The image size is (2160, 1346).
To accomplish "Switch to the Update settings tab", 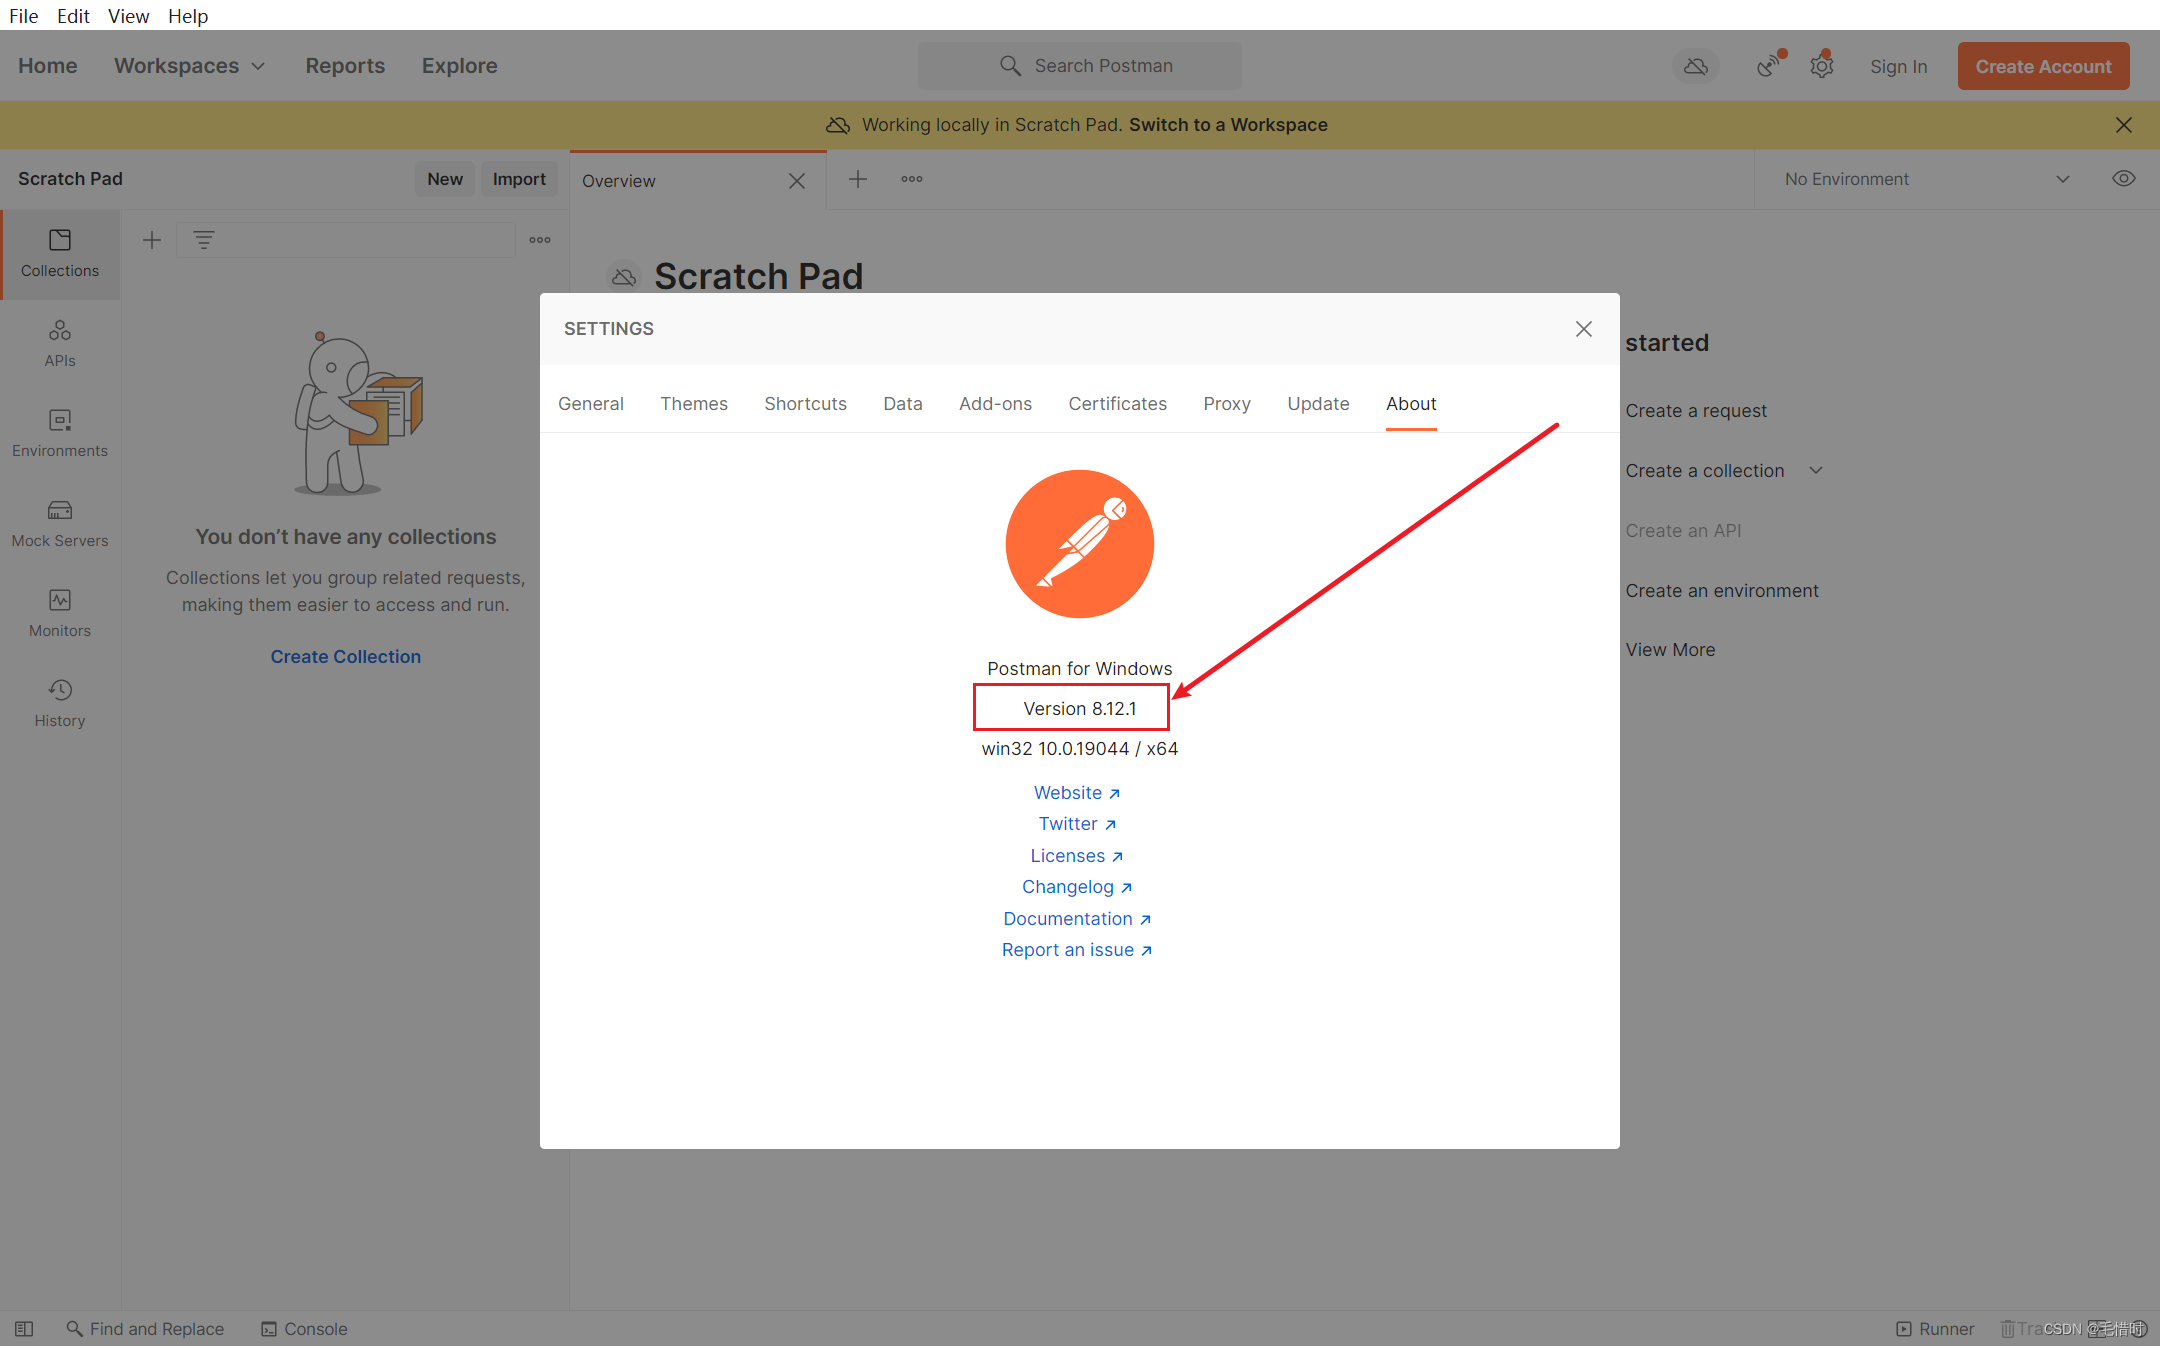I will tap(1318, 403).
